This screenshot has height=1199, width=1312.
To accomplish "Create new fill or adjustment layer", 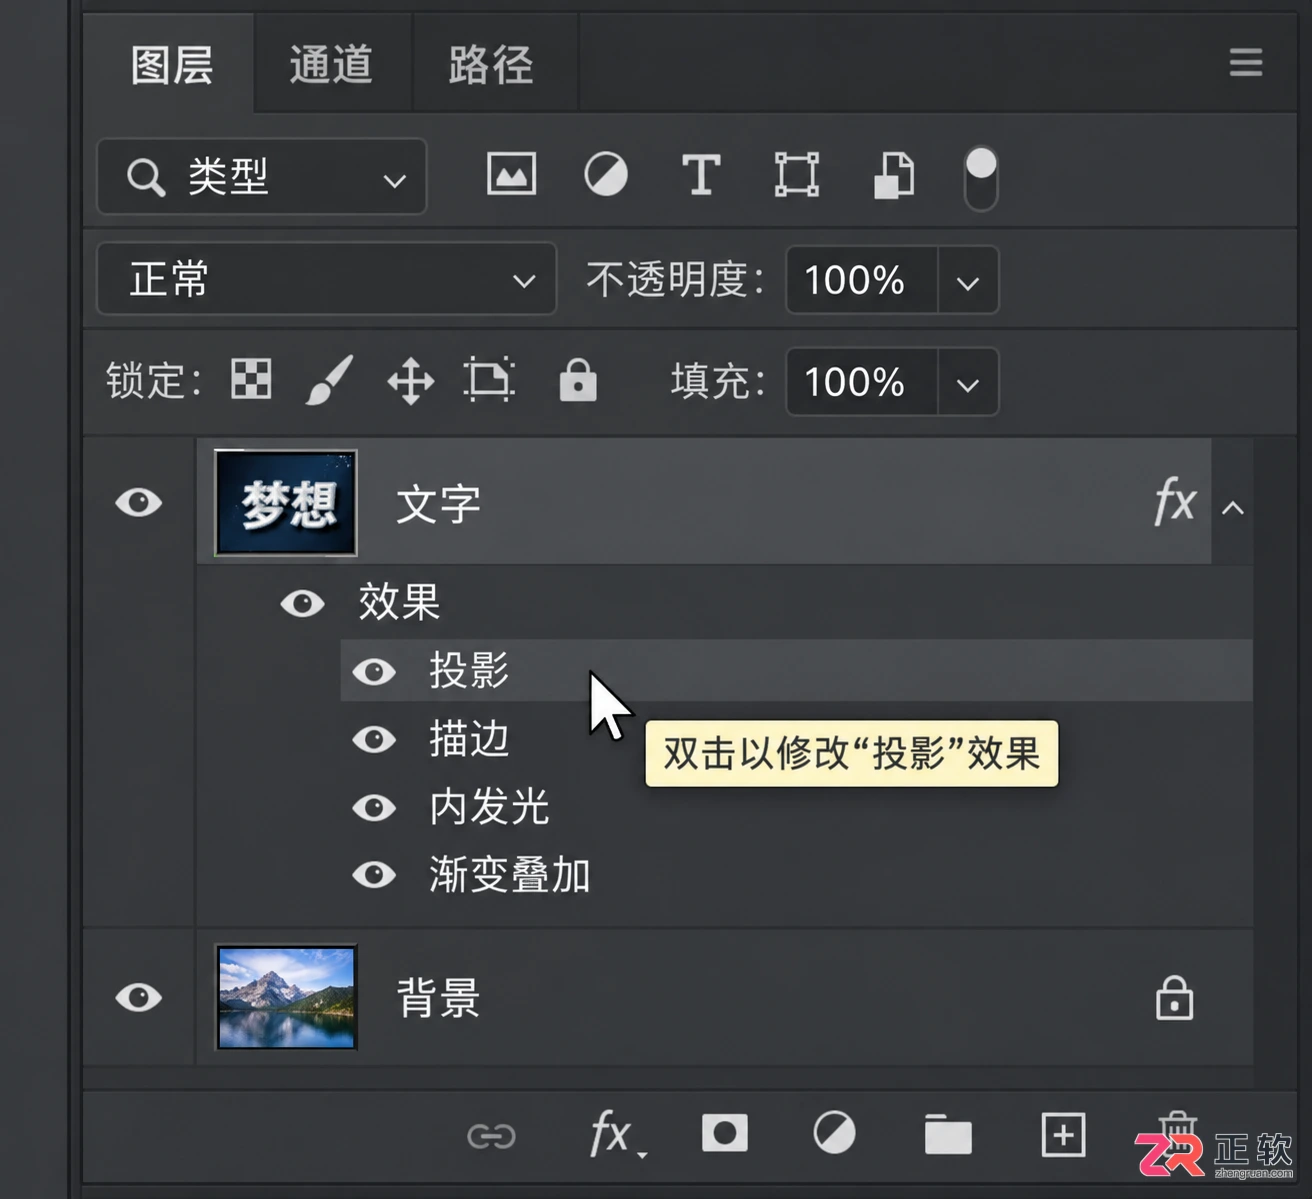I will [x=834, y=1134].
